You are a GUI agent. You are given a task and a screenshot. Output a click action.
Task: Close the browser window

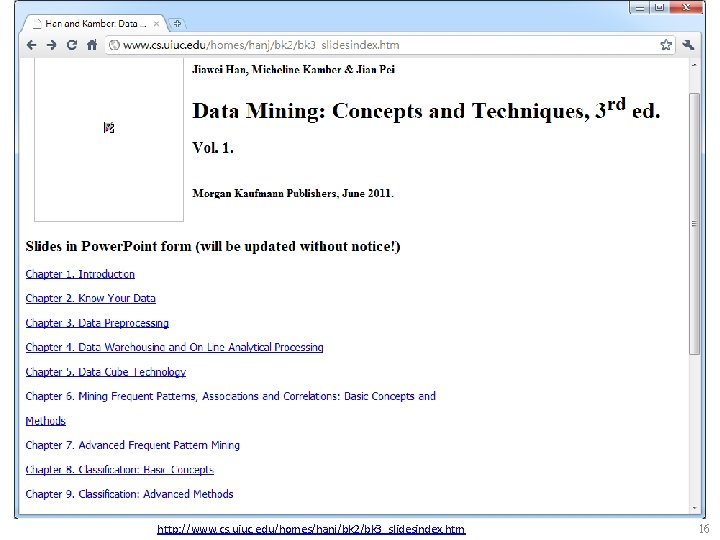coord(686,7)
